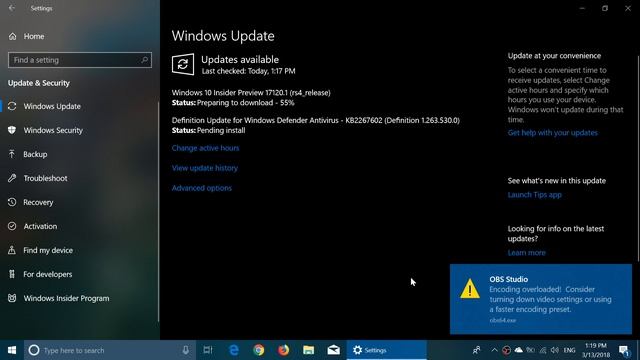Click the Updates available refresh icon

point(183,64)
